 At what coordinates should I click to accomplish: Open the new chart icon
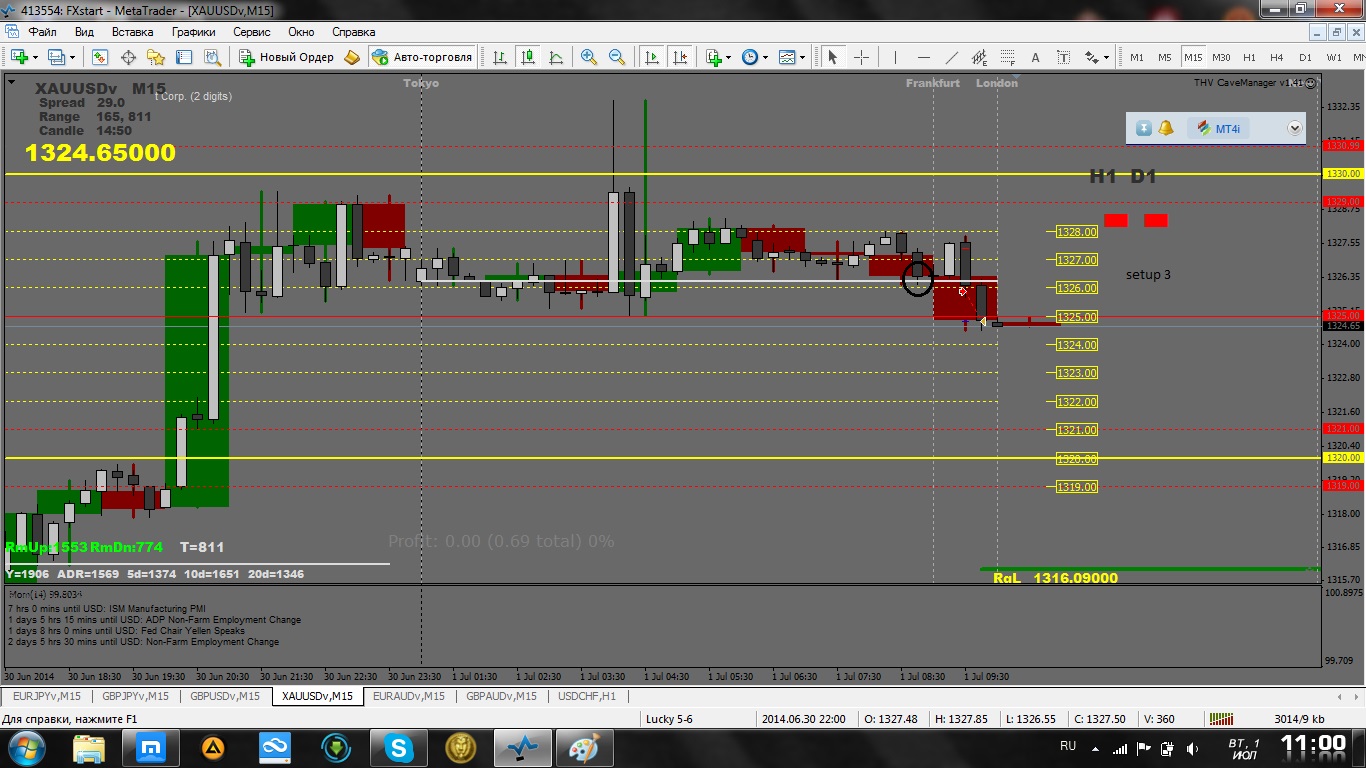[x=19, y=57]
